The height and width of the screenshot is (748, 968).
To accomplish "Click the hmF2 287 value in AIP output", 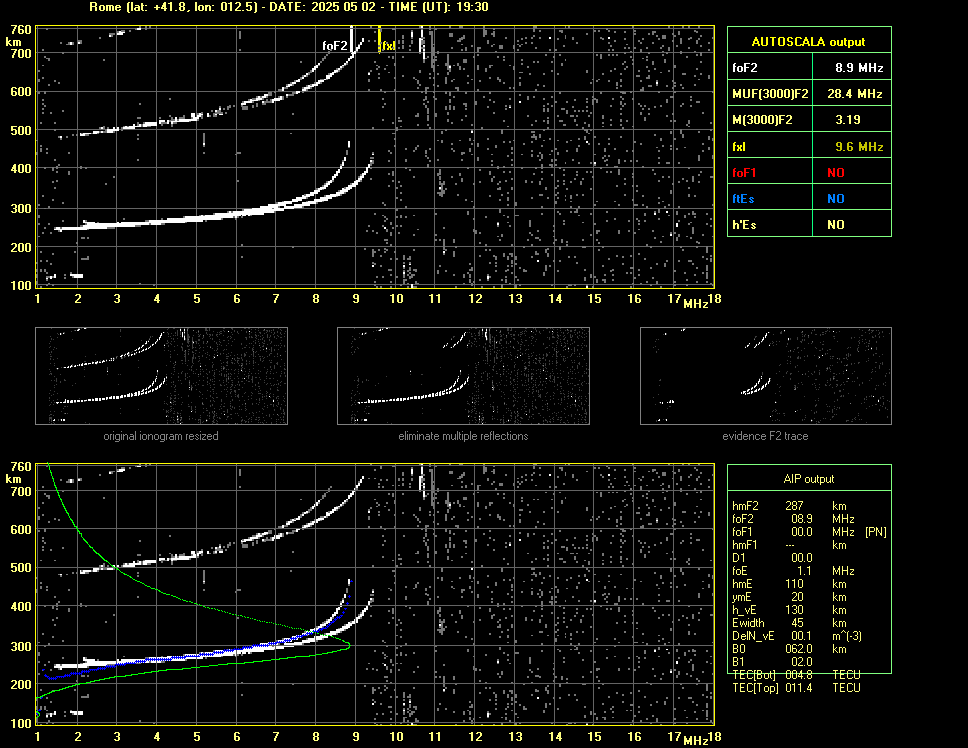I will coord(794,506).
